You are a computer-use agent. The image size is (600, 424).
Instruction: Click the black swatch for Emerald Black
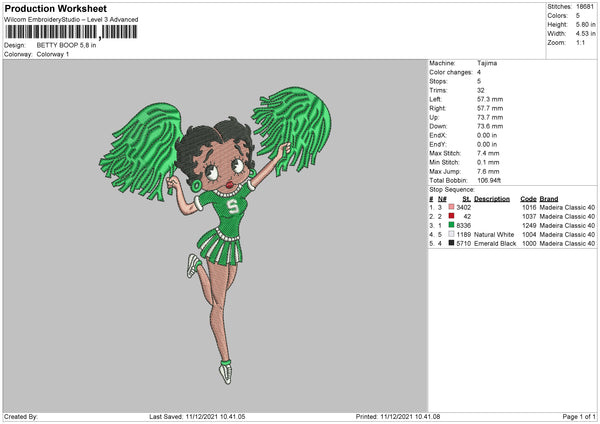(451, 243)
